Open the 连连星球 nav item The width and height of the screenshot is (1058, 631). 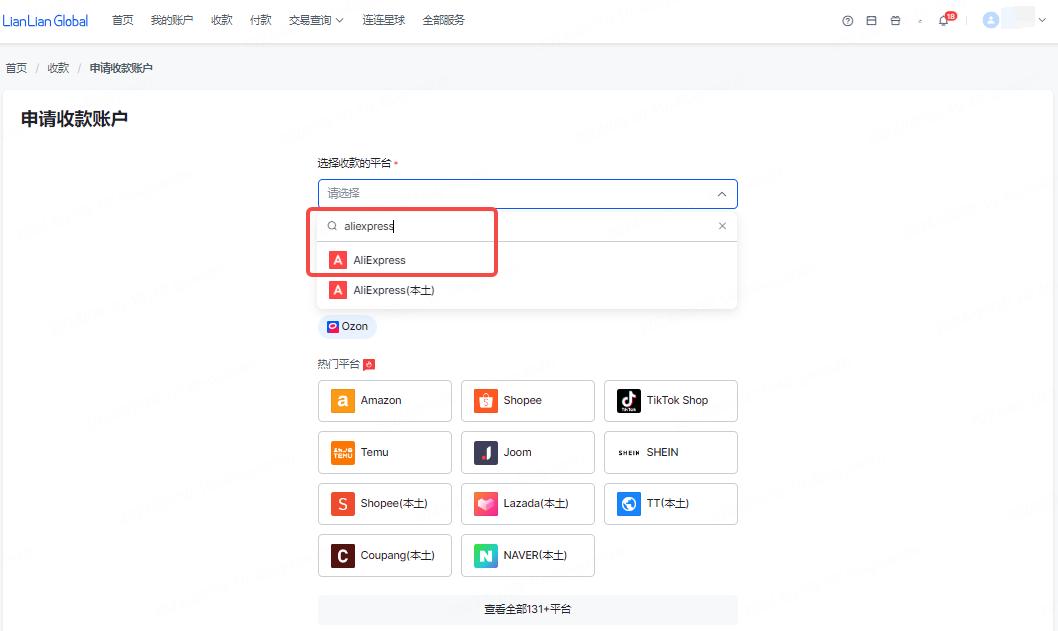pyautogui.click(x=384, y=20)
